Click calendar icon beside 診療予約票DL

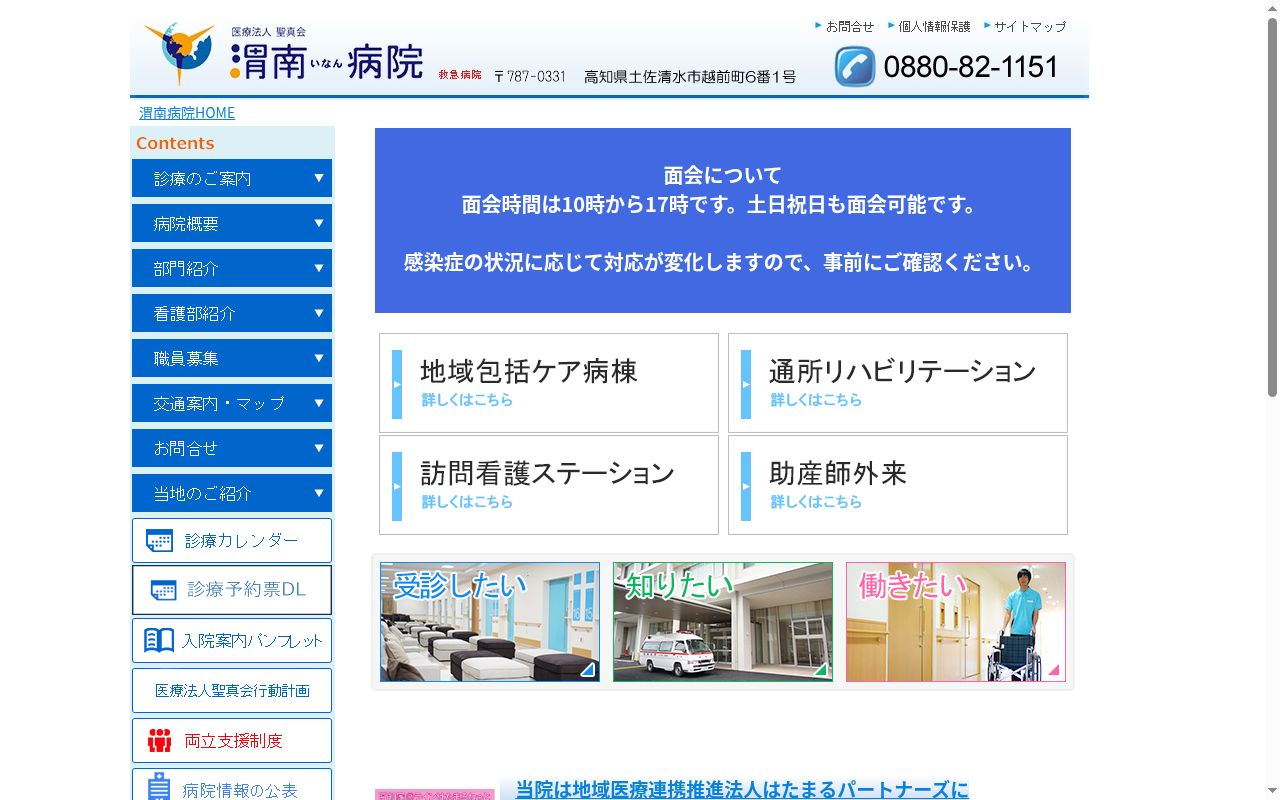163,590
